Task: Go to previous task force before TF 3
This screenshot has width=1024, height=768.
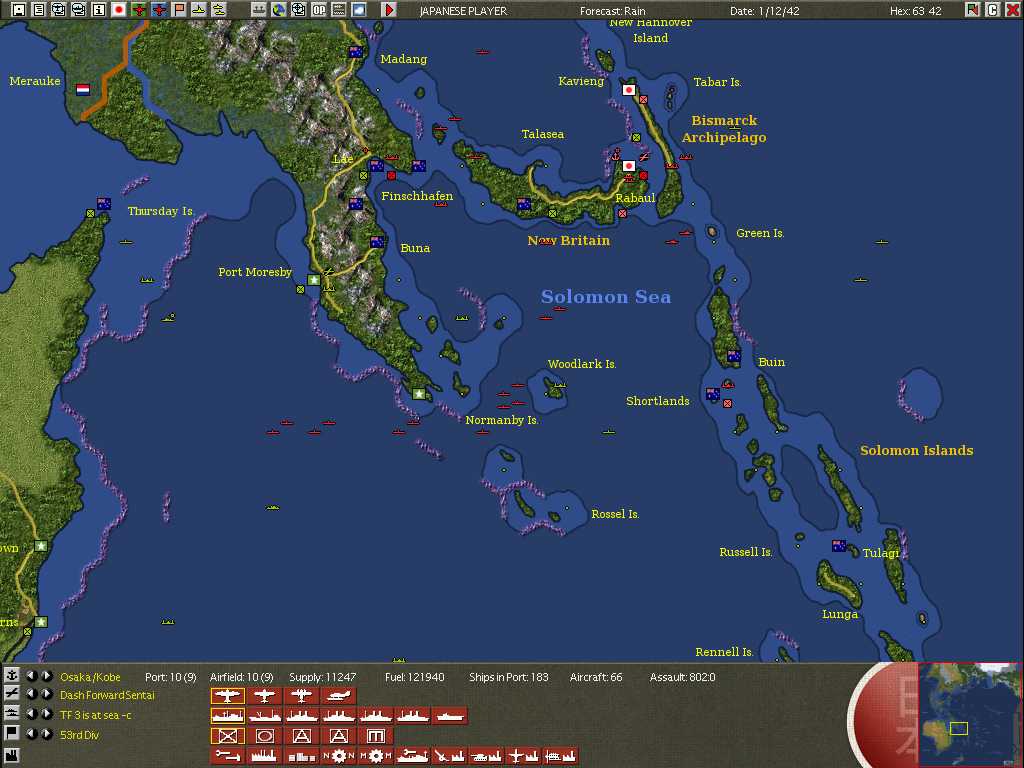Action: [31, 714]
